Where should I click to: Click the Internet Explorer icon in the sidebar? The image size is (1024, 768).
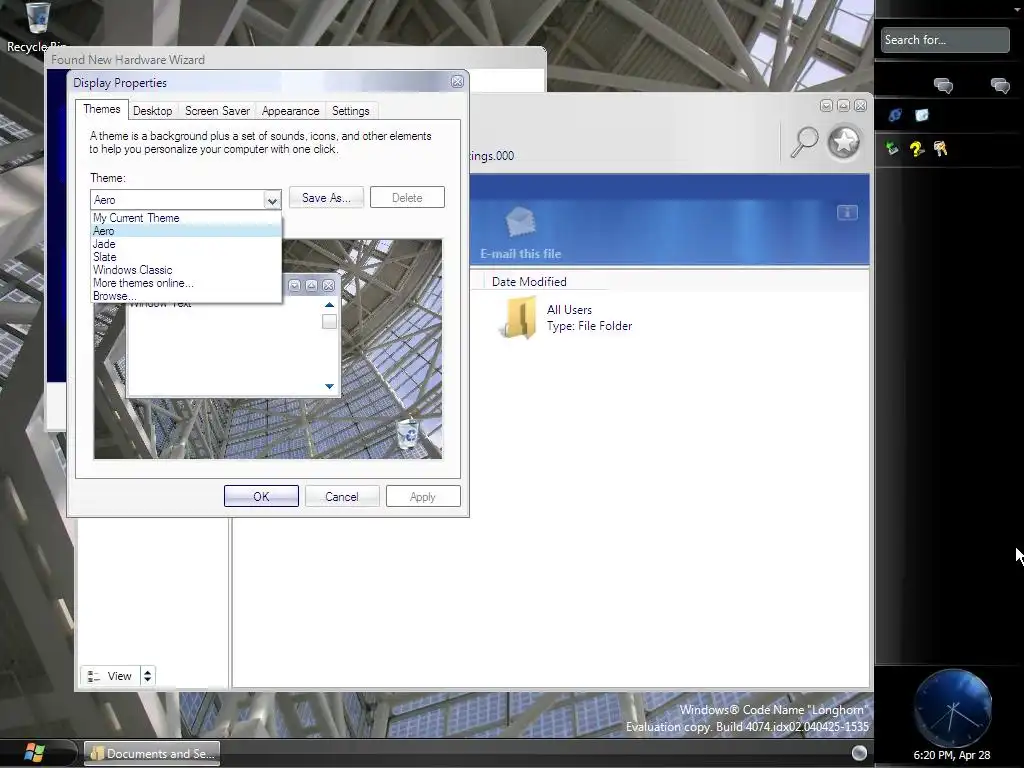895,116
